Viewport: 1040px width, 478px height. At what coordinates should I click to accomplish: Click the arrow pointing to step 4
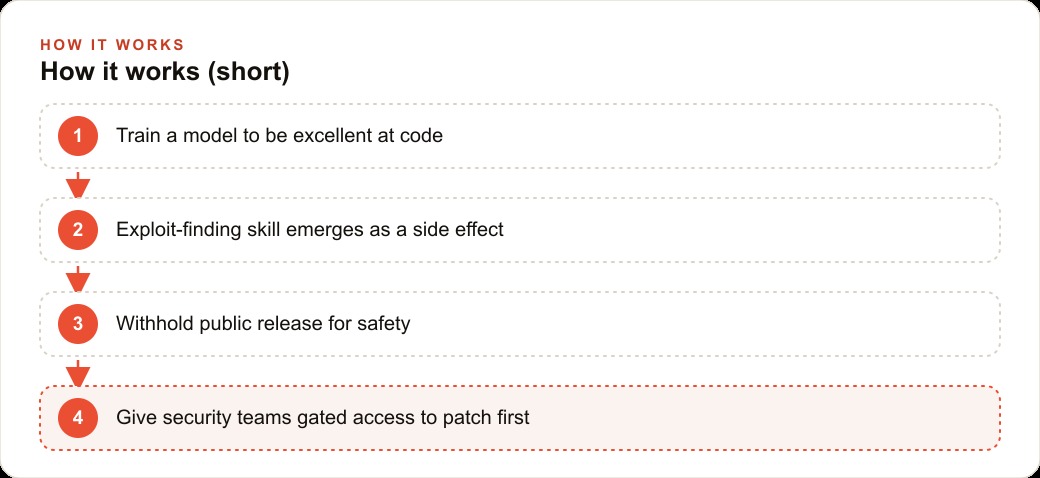click(78, 373)
